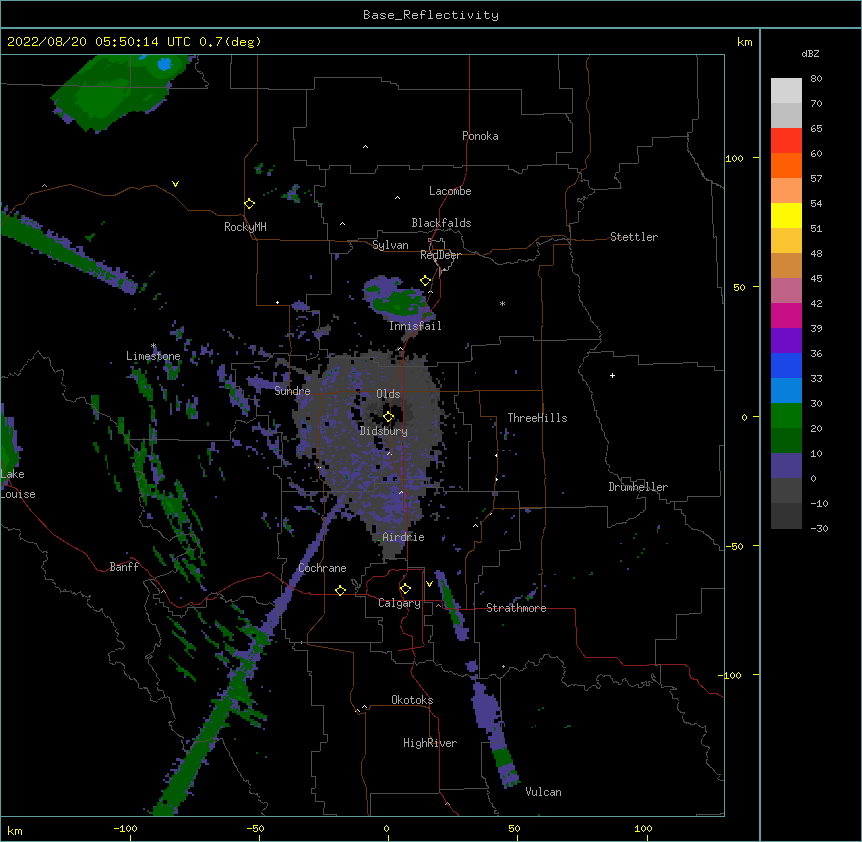Pick the magenta 42-39 dBZ legend swatch
Image resolution: width=862 pixels, height=842 pixels.
[x=786, y=315]
